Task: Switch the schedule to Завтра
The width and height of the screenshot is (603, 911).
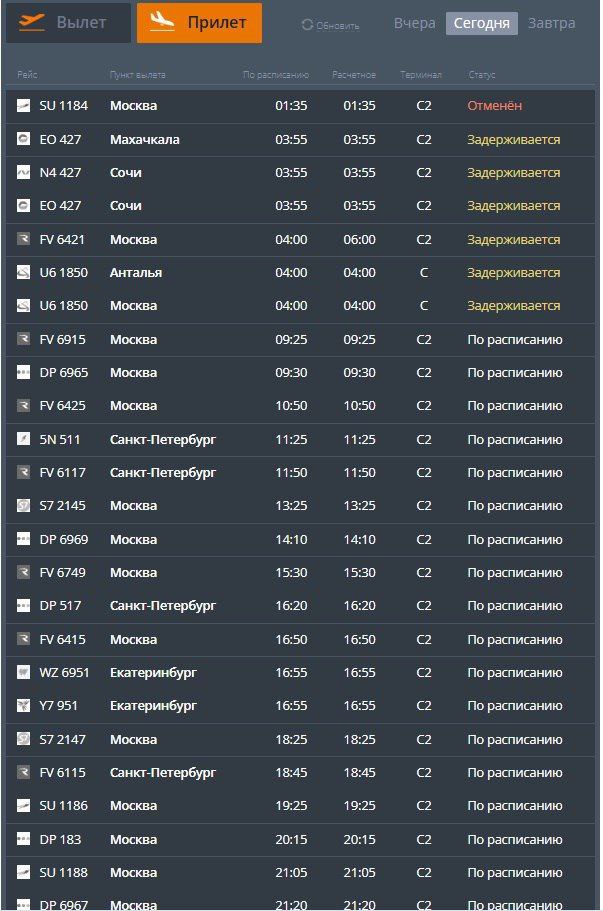Action: coord(551,23)
